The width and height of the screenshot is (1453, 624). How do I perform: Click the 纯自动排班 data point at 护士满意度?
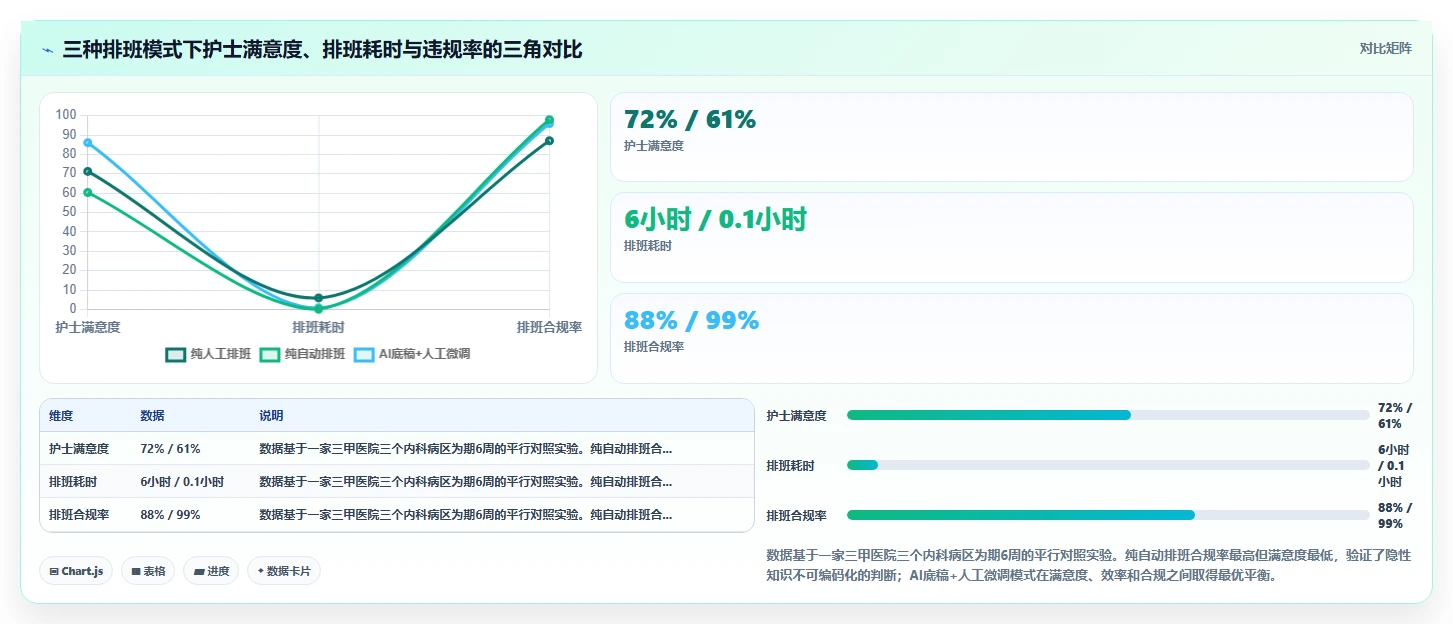(x=88, y=192)
